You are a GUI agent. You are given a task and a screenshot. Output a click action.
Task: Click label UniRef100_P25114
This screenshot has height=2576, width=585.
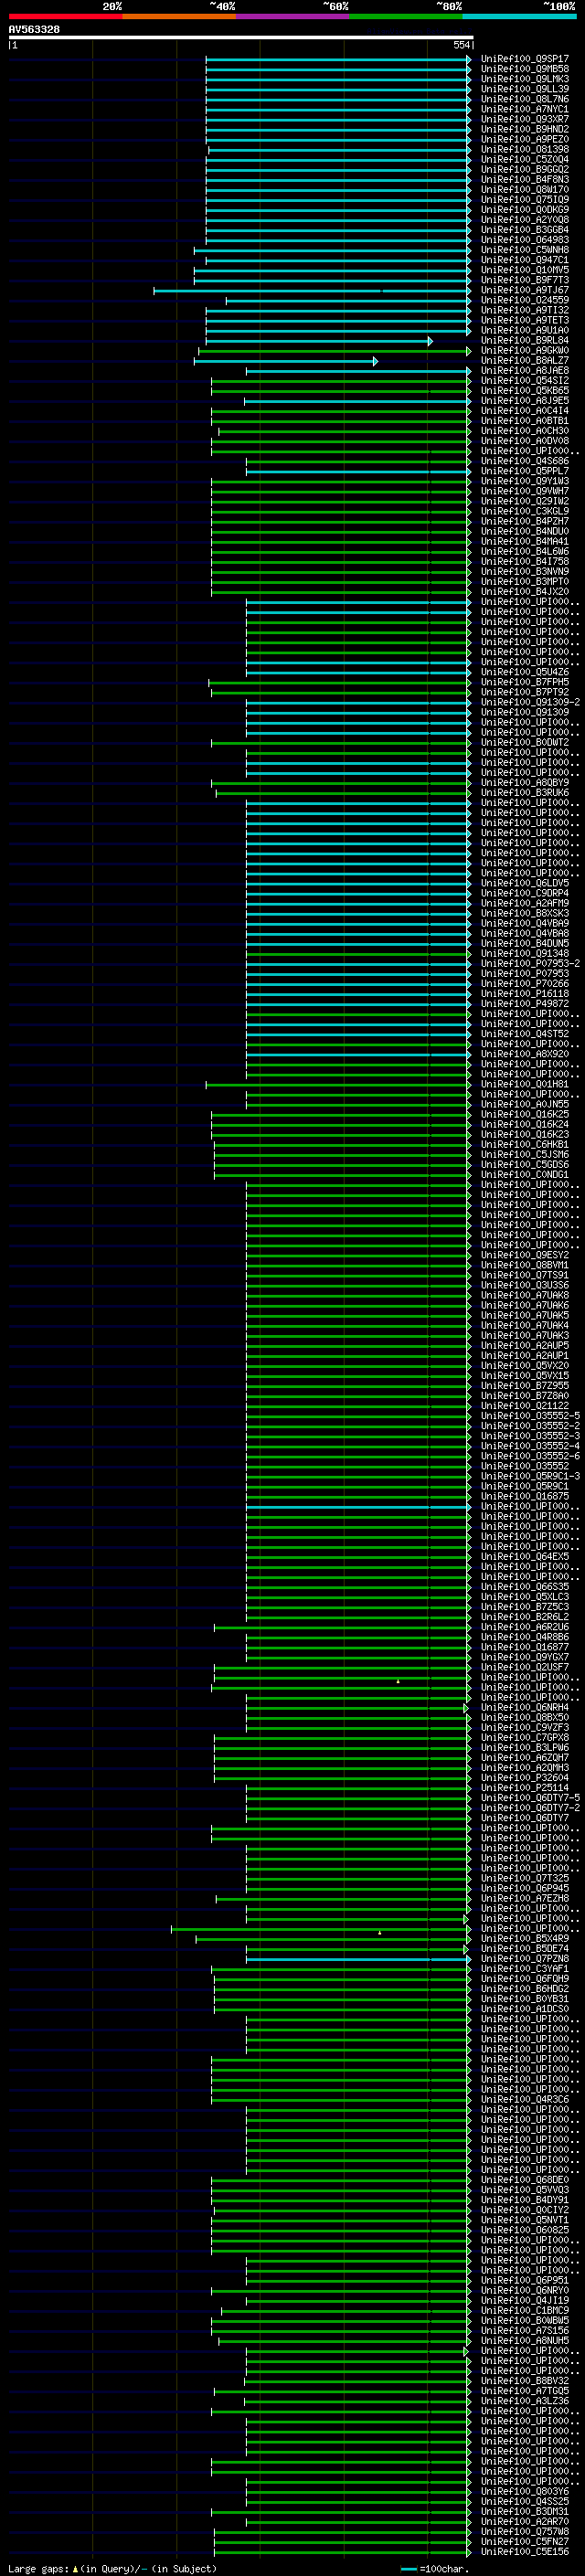tap(525, 1788)
